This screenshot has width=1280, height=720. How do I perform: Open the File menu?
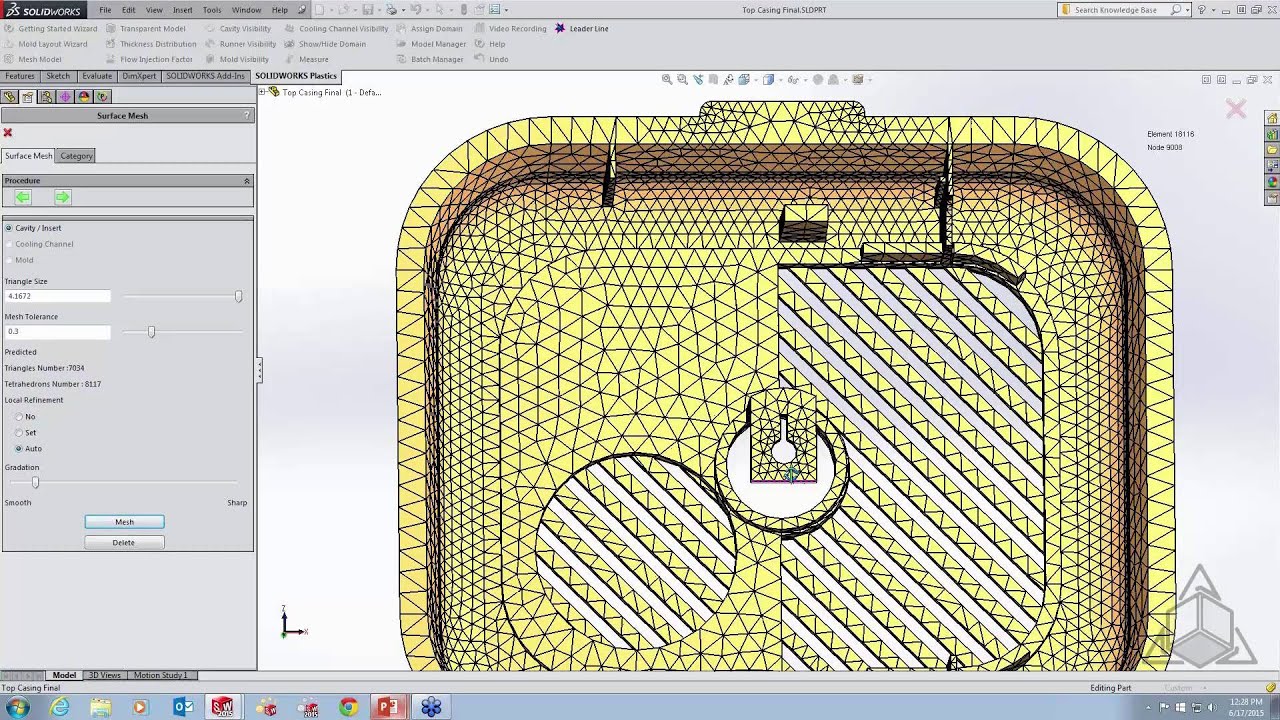point(105,10)
